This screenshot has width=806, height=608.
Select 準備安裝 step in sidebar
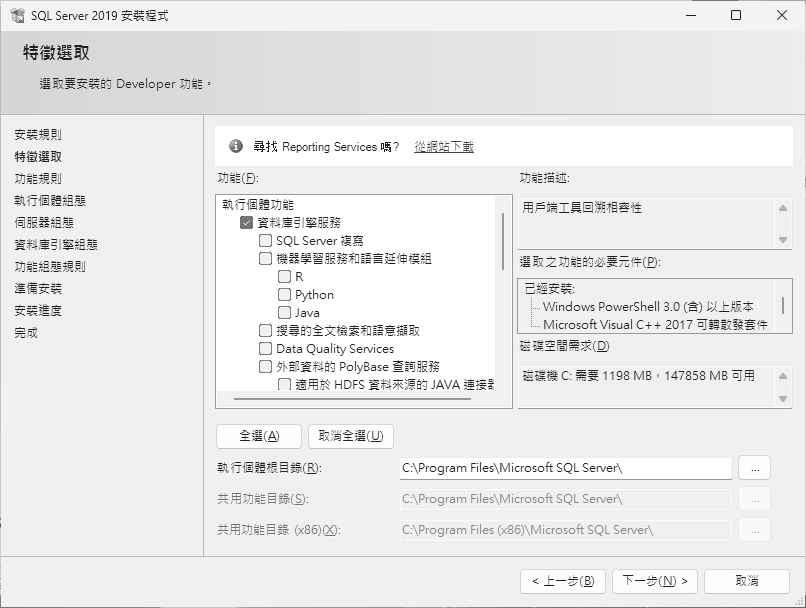[x=38, y=289]
